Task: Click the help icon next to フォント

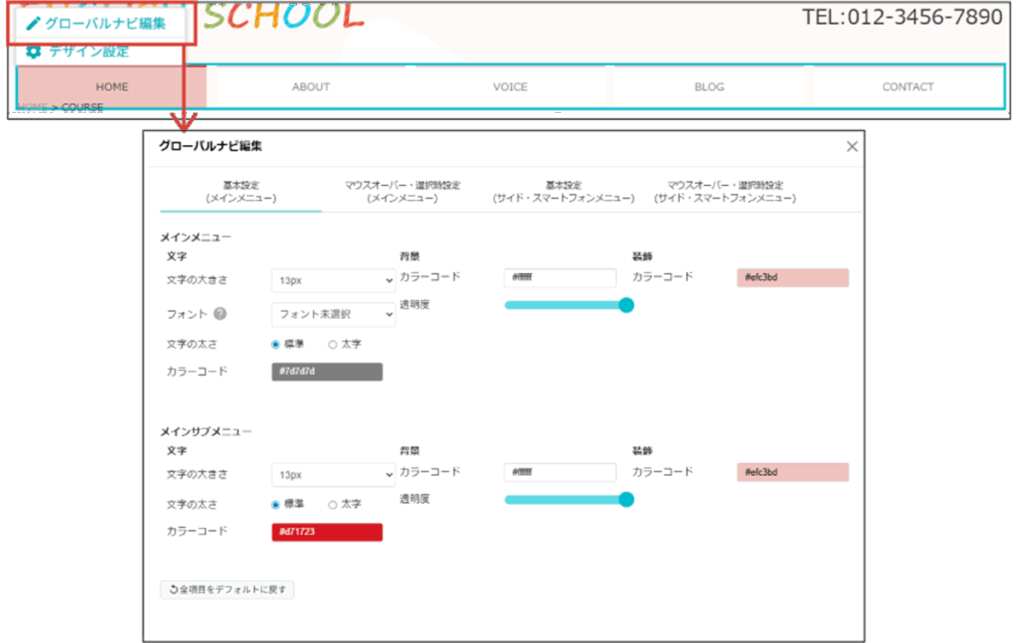Action: tap(220, 314)
